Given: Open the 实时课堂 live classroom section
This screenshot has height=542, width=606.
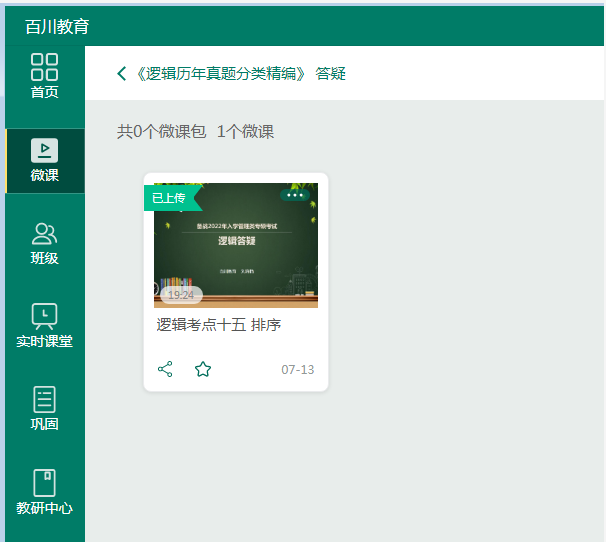Looking at the screenshot, I should [44, 326].
